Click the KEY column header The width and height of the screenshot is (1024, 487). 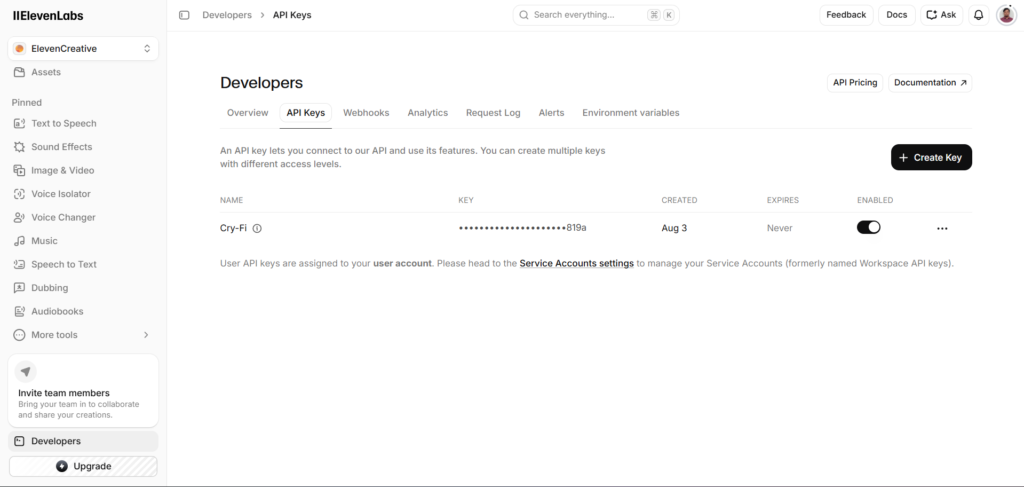466,200
